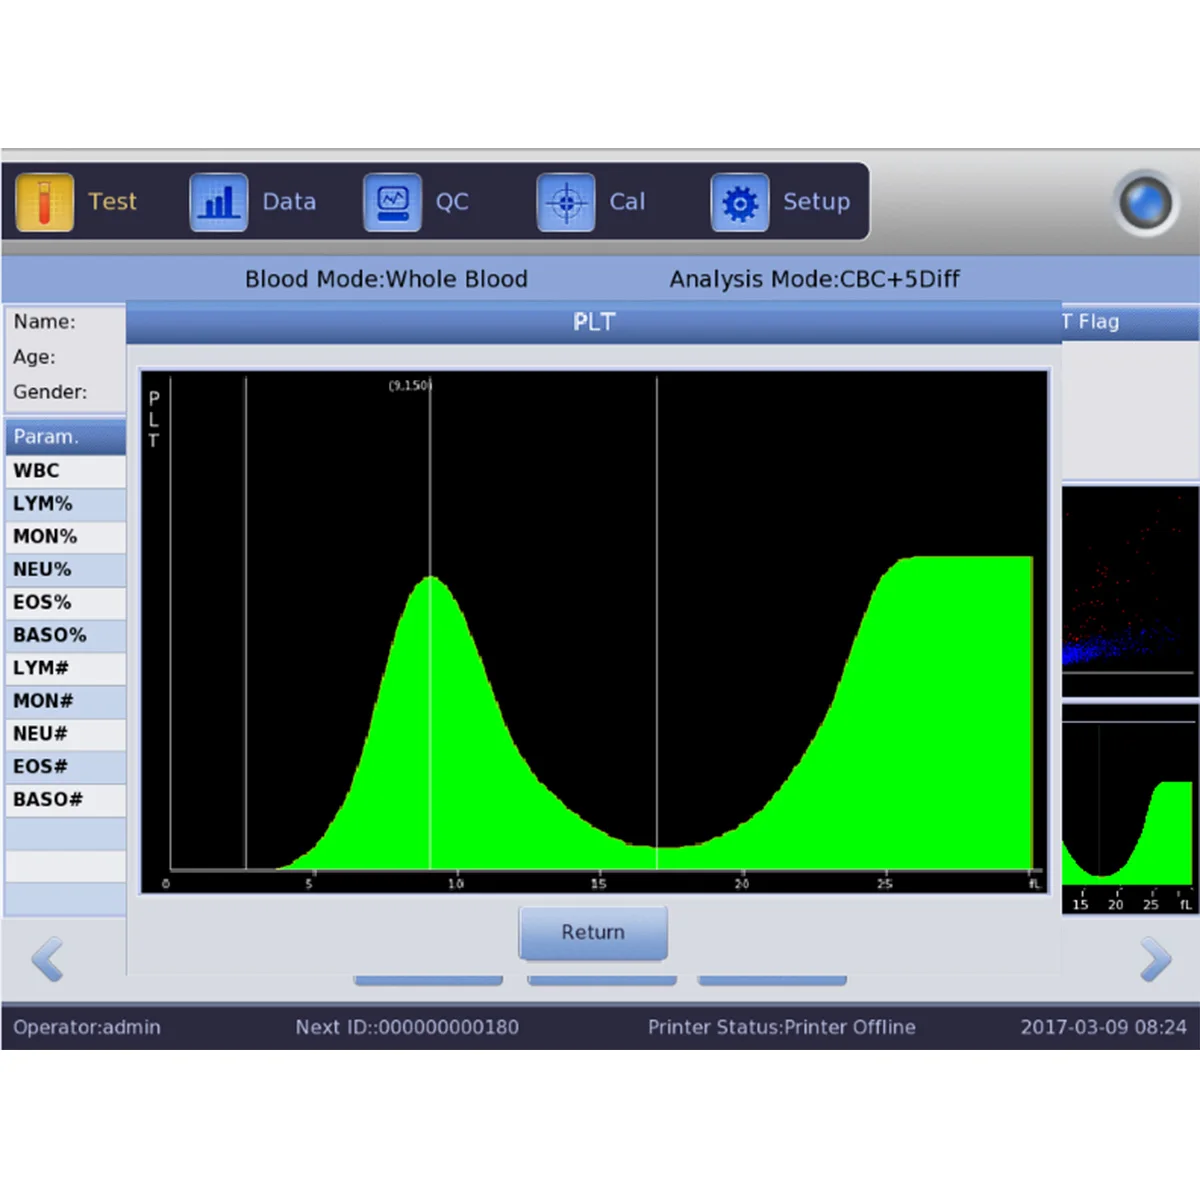The height and width of the screenshot is (1200, 1200).
Task: Open the Data bar chart icon
Action: (x=218, y=202)
